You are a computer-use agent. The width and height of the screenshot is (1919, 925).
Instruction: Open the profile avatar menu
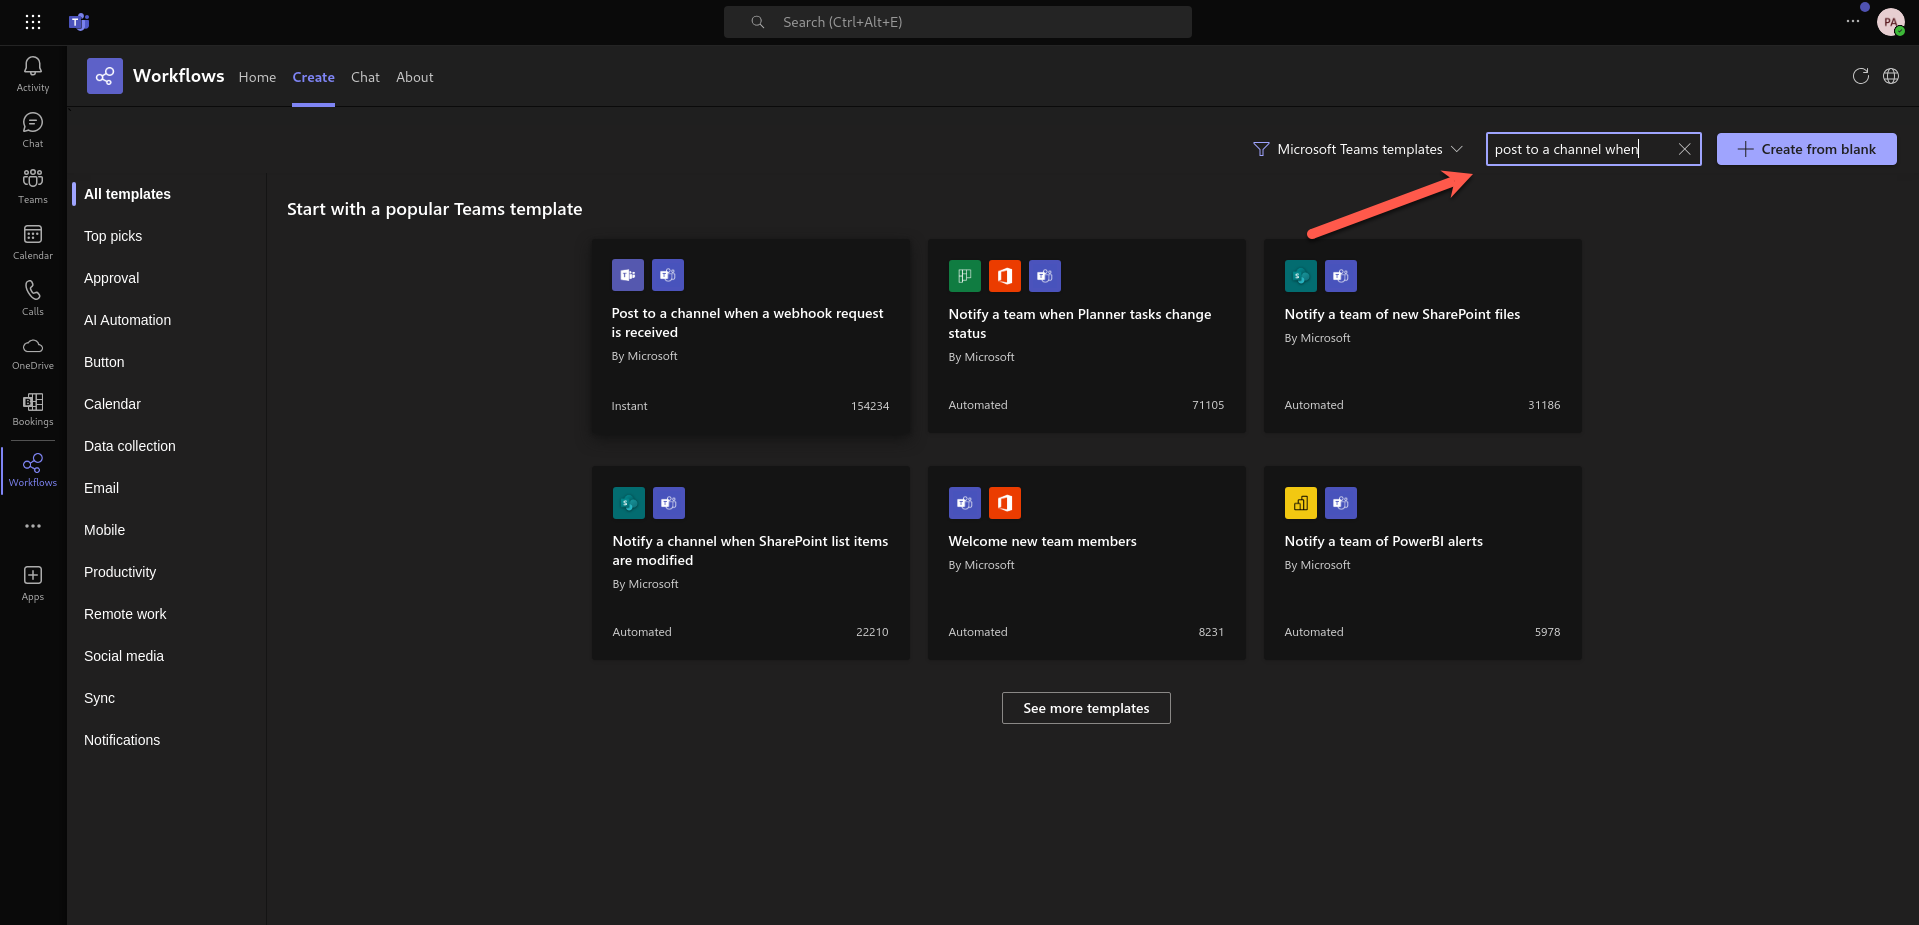(x=1890, y=22)
